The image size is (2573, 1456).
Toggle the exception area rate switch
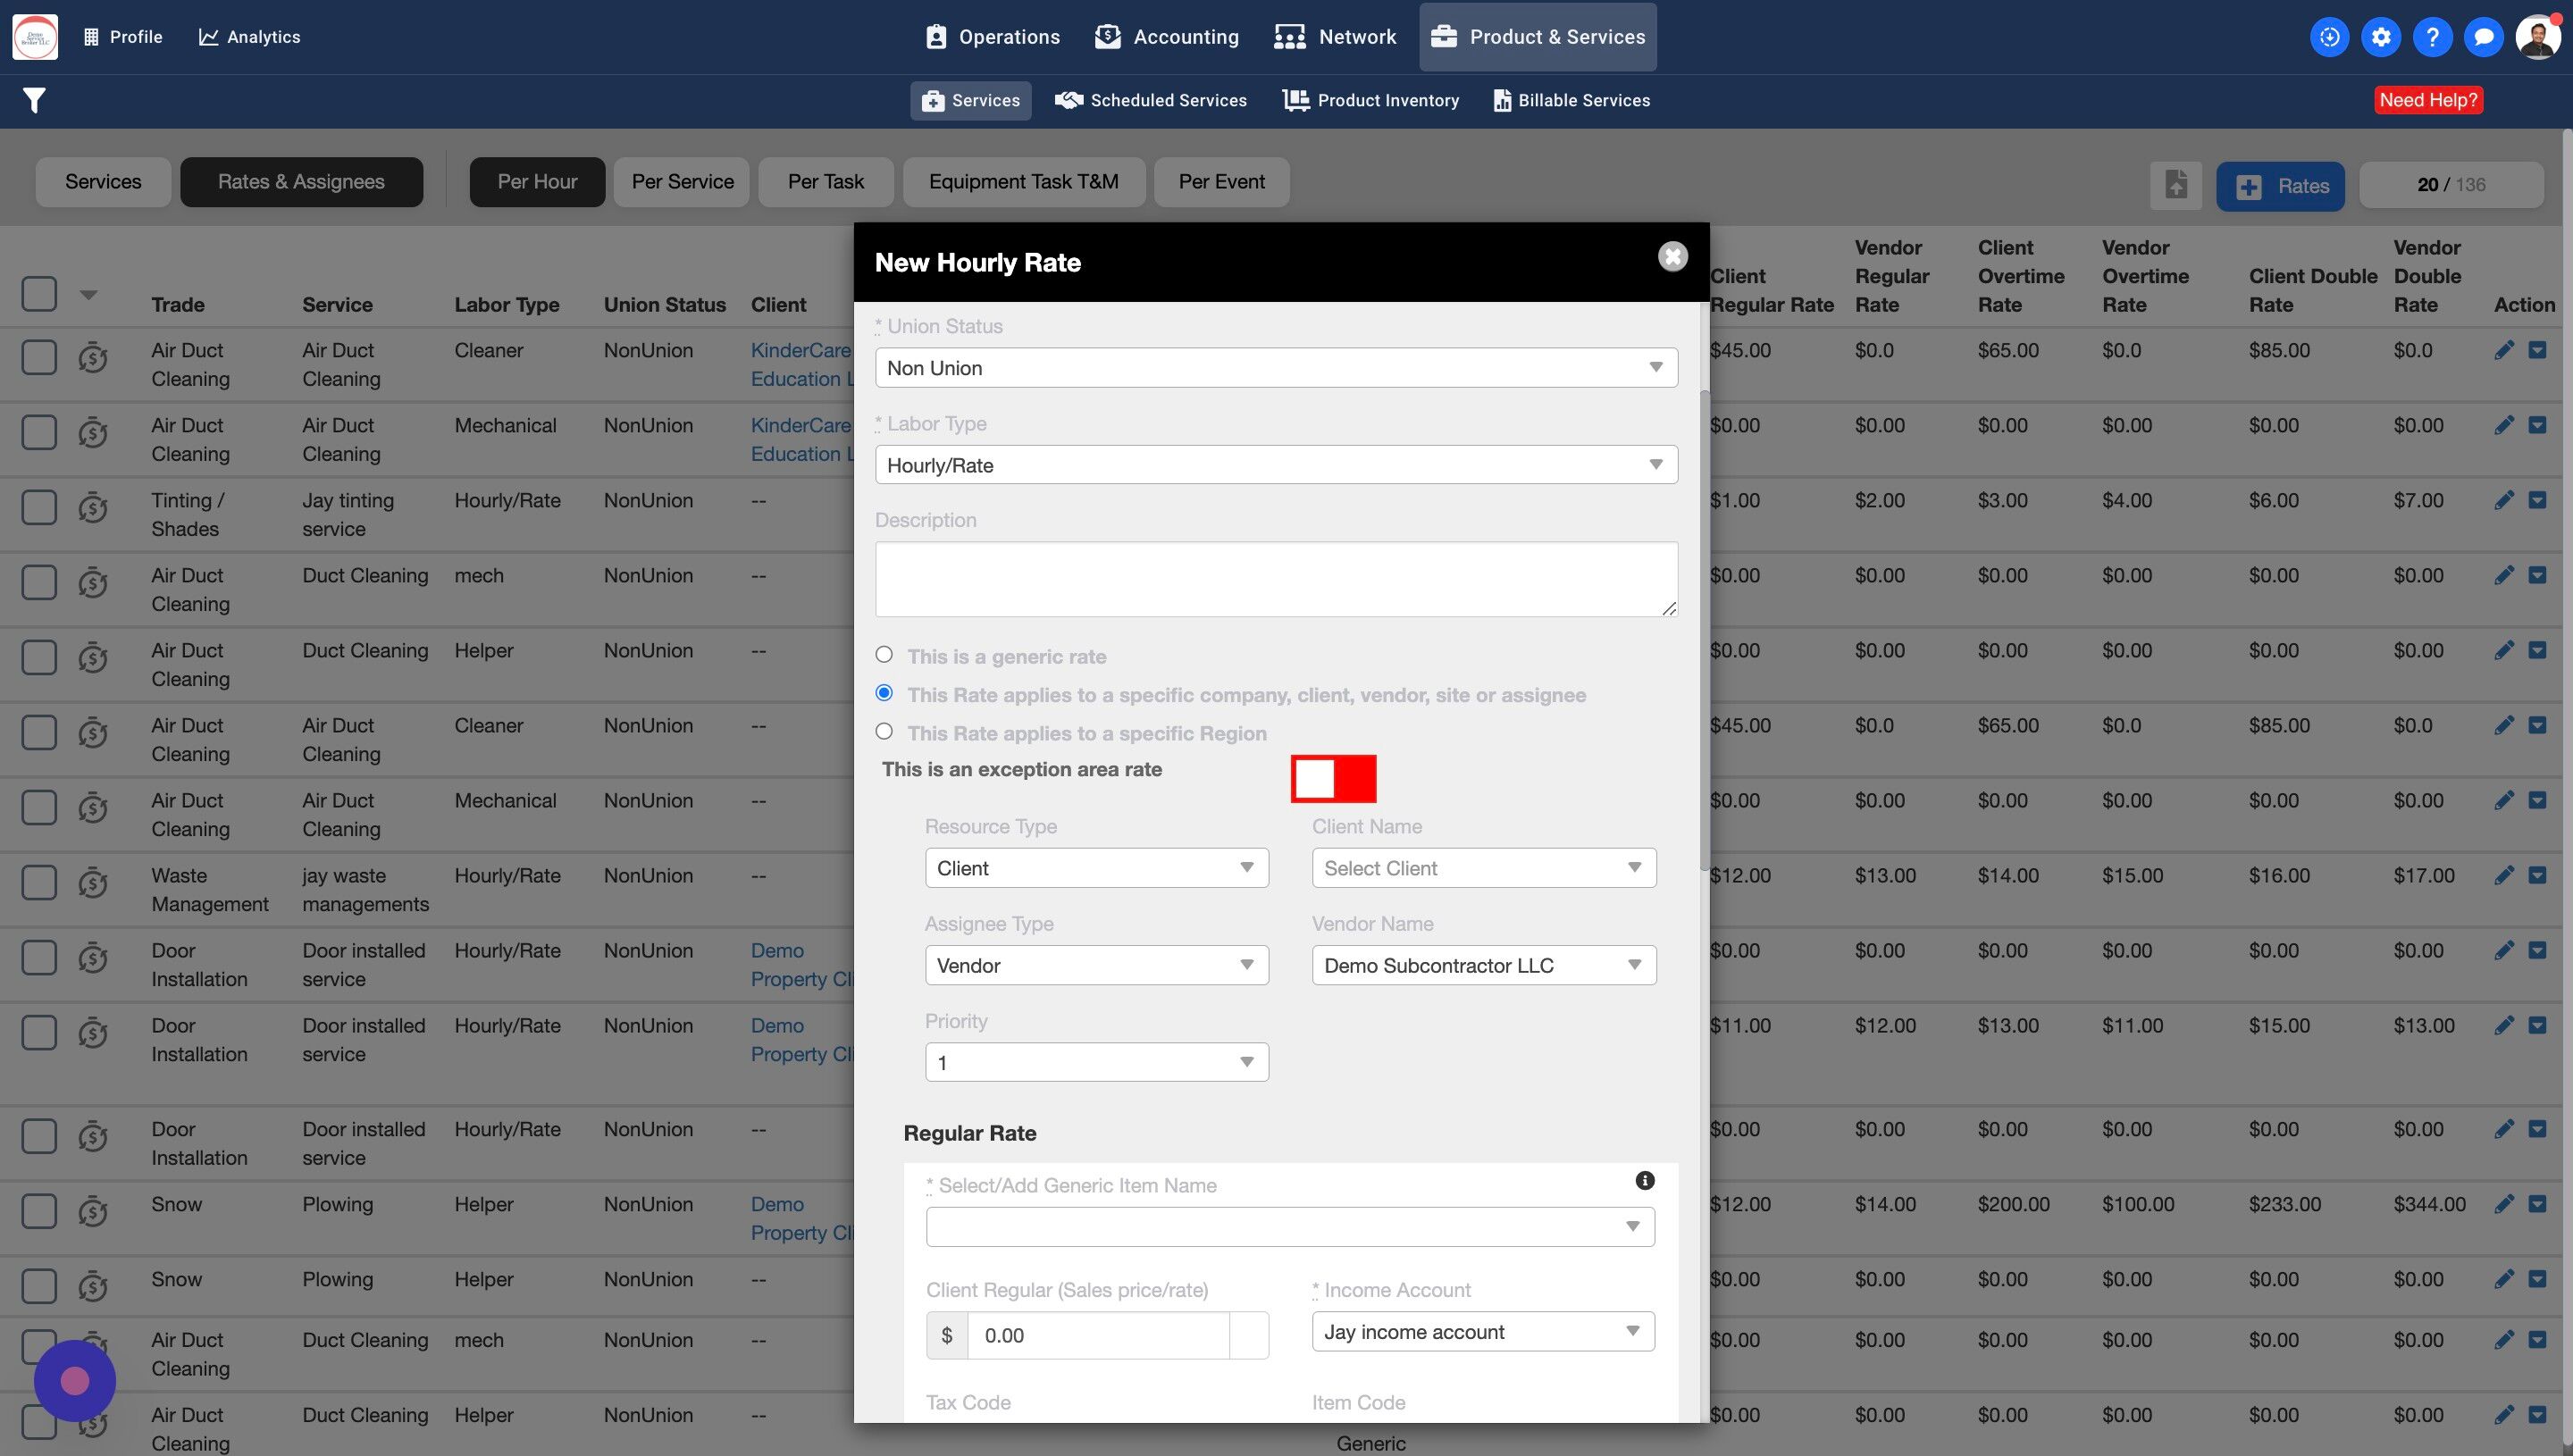point(1333,779)
